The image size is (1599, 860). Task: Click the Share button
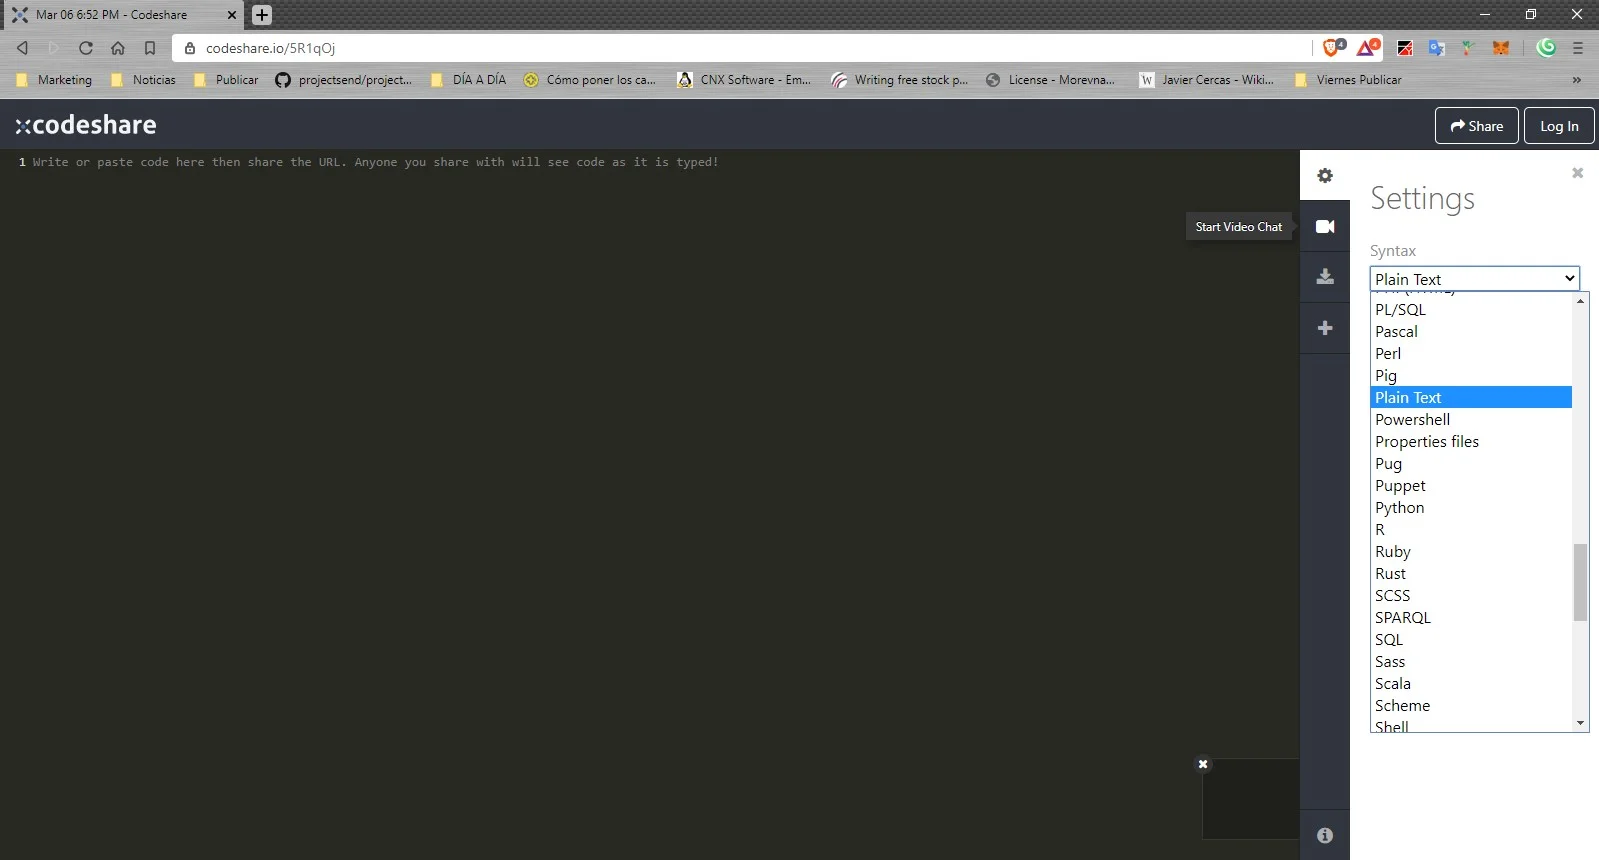(x=1477, y=126)
